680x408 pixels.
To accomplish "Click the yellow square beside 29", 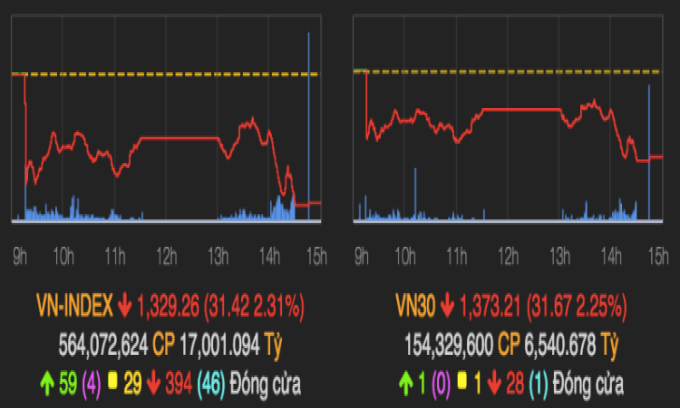I will pos(113,381).
